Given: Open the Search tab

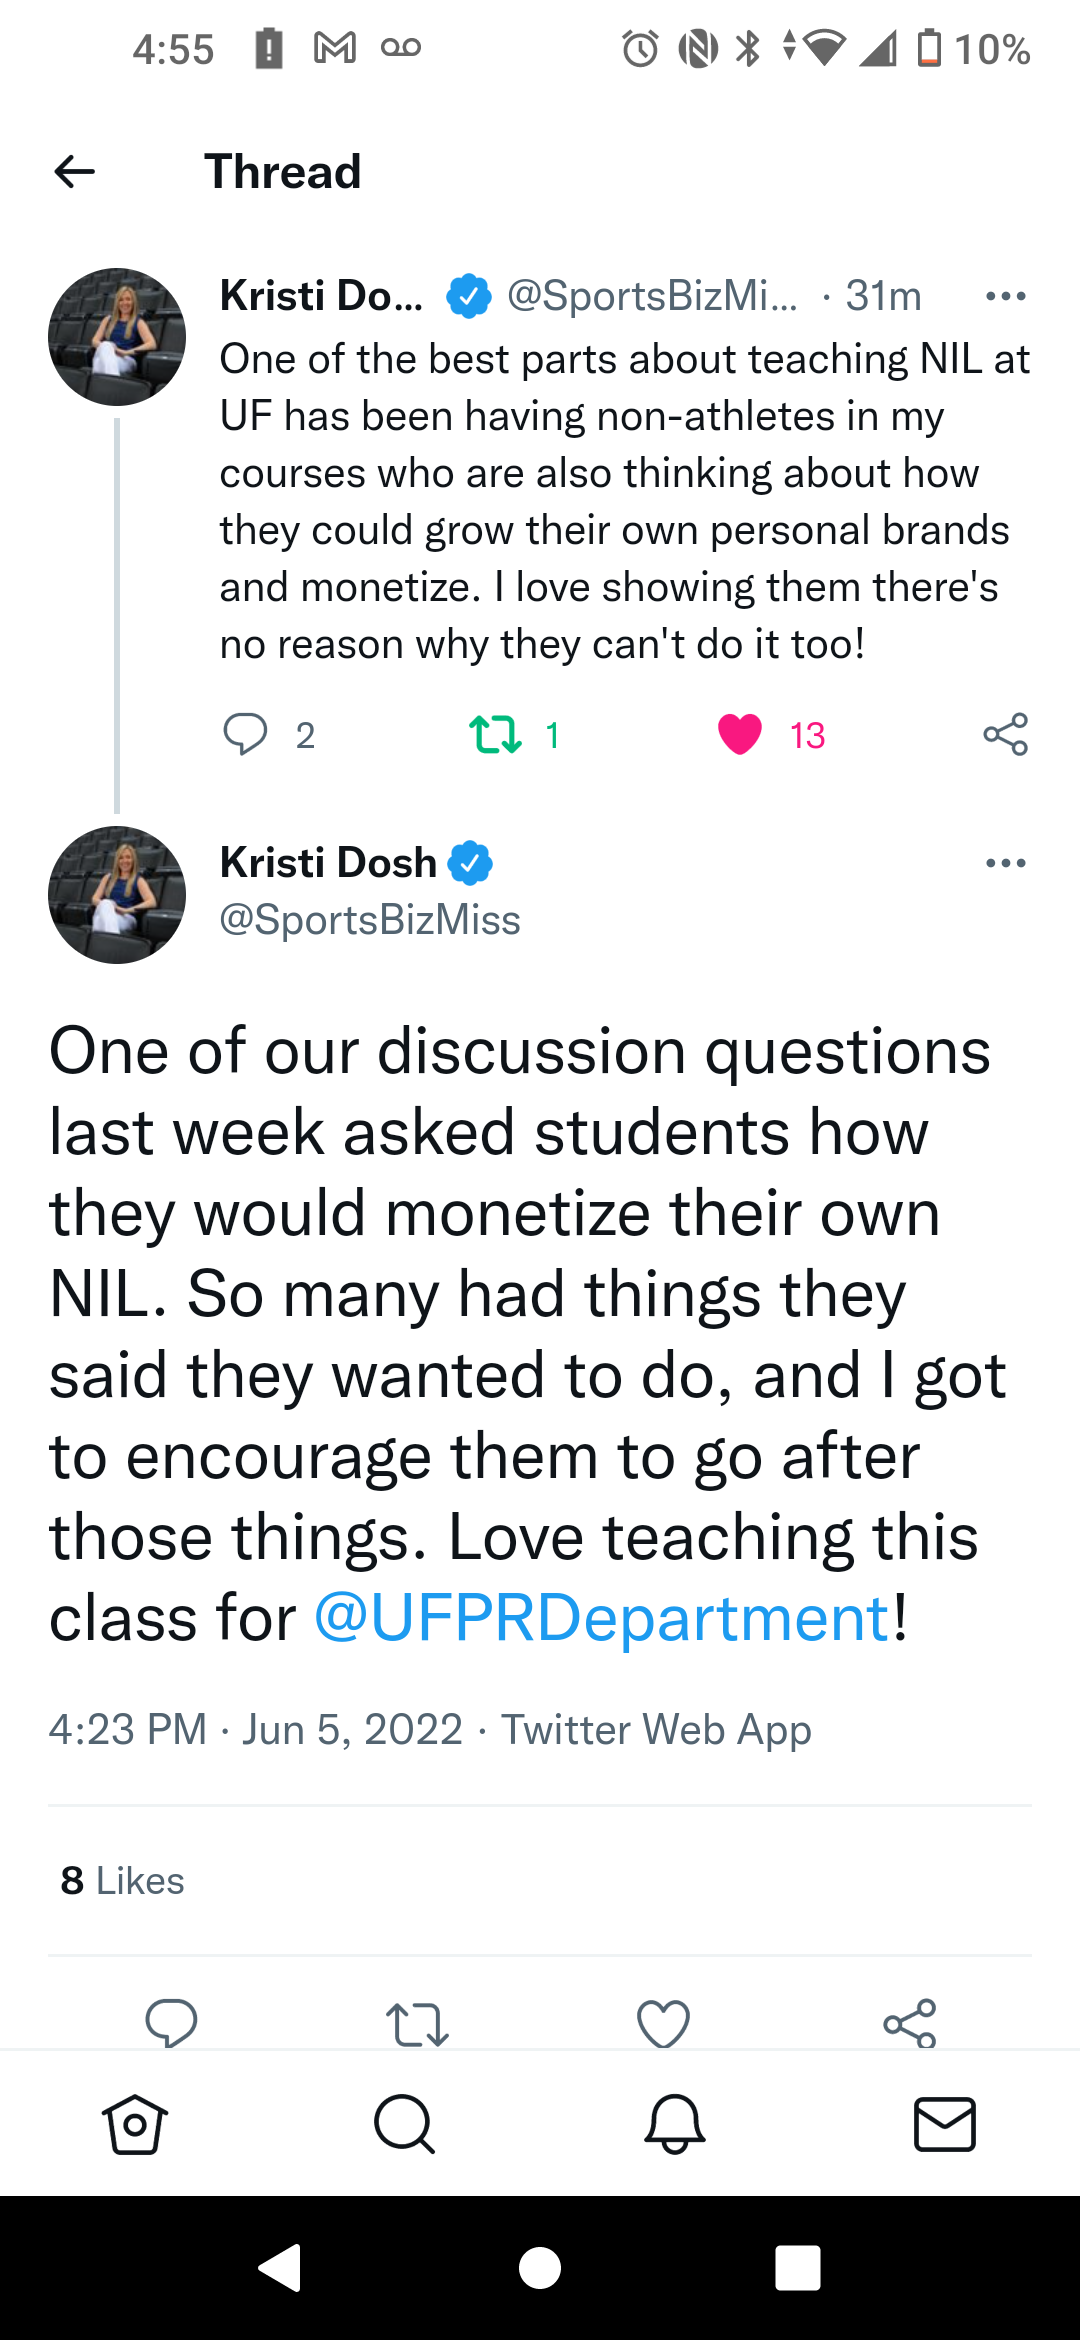Looking at the screenshot, I should 404,2124.
